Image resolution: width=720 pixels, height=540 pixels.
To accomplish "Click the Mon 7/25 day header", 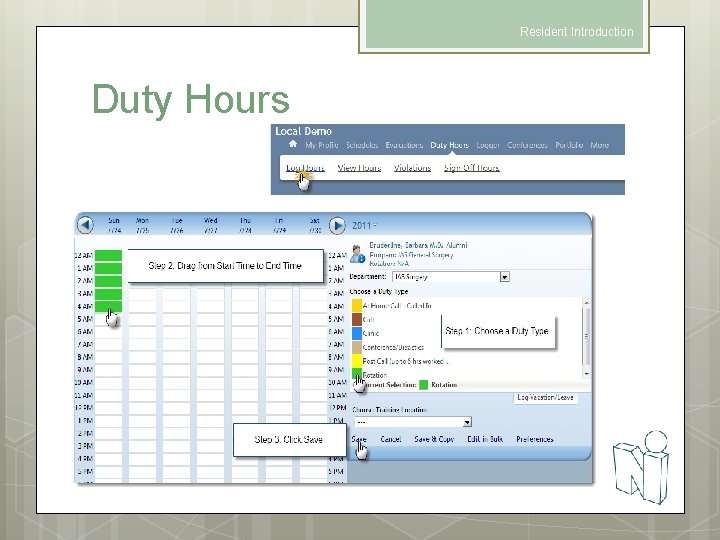I will [142, 225].
